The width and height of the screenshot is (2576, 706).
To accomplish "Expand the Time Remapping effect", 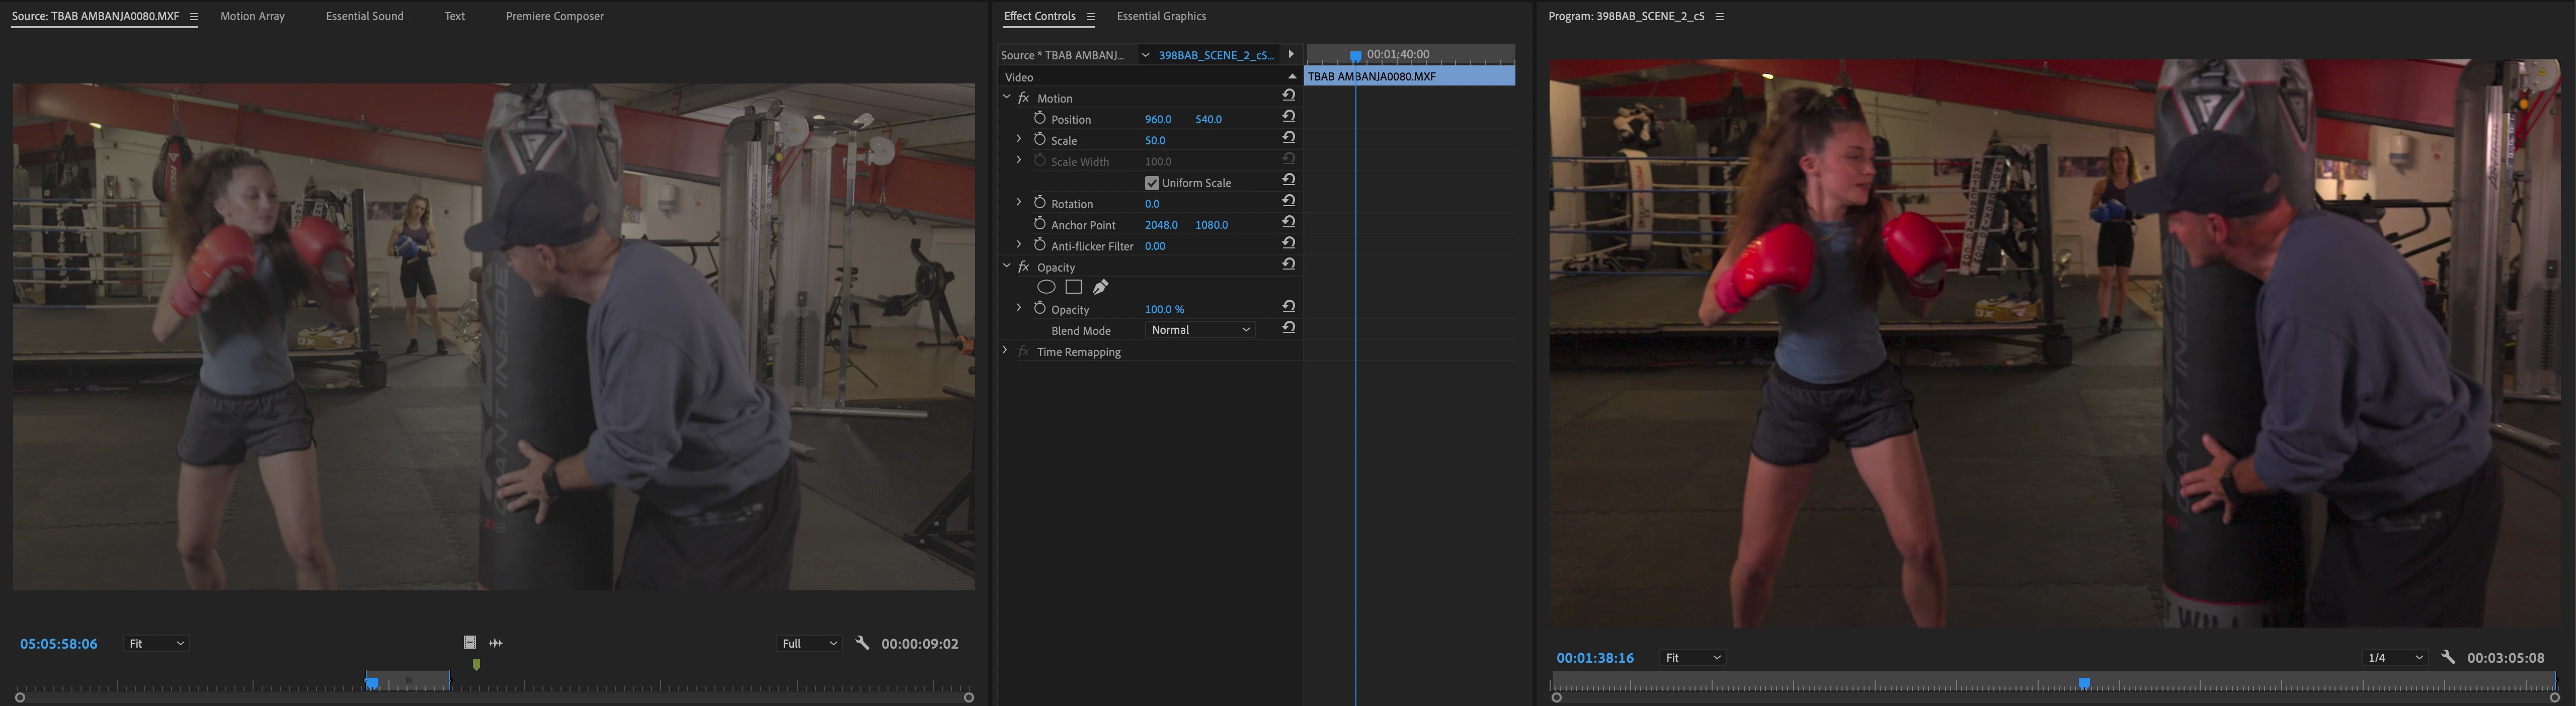I will point(1005,351).
